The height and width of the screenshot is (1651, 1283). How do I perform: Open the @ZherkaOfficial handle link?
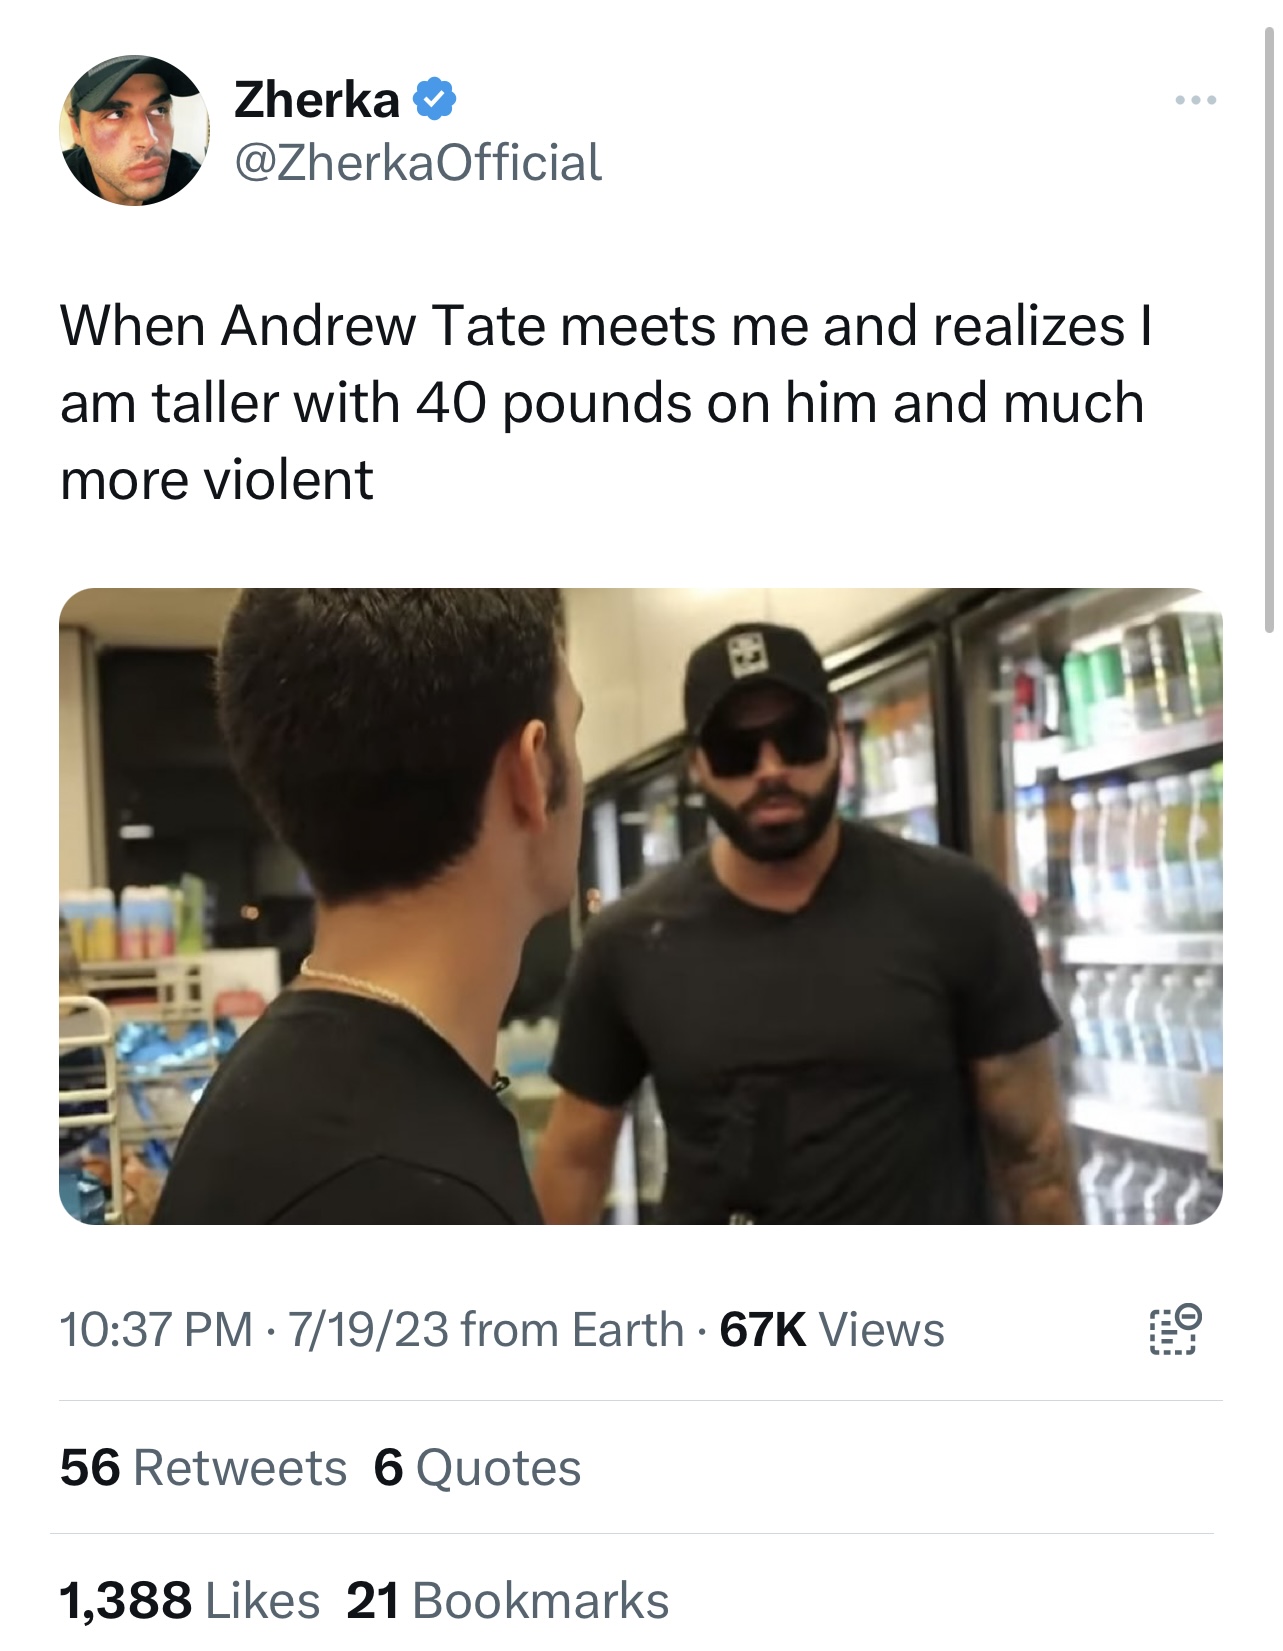click(x=418, y=162)
